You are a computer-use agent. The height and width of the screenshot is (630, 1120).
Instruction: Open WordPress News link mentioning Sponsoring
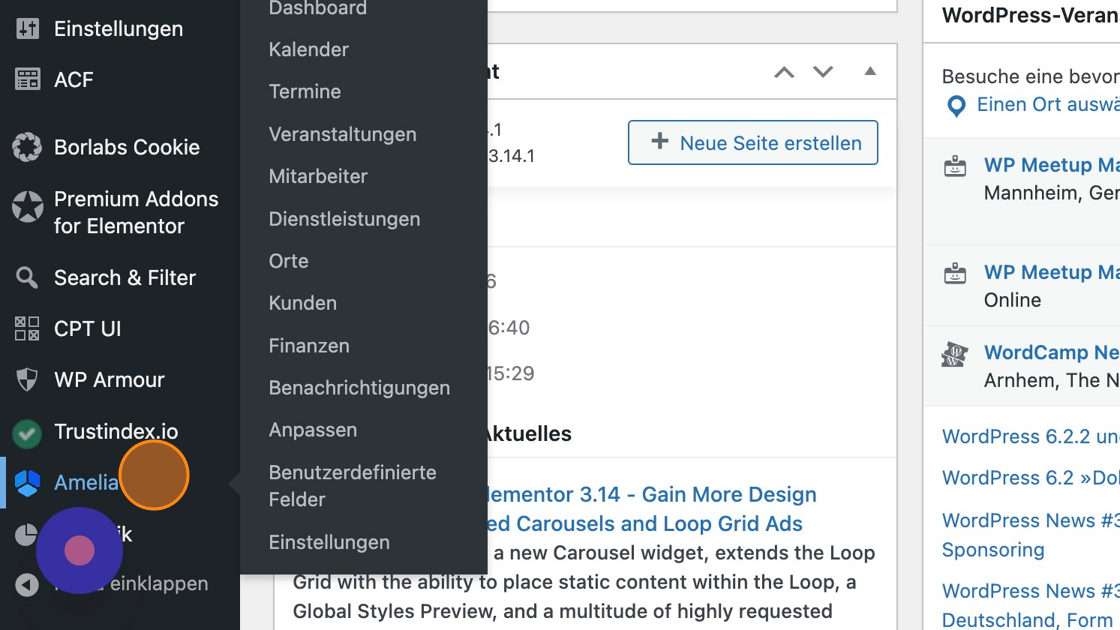(1031, 535)
